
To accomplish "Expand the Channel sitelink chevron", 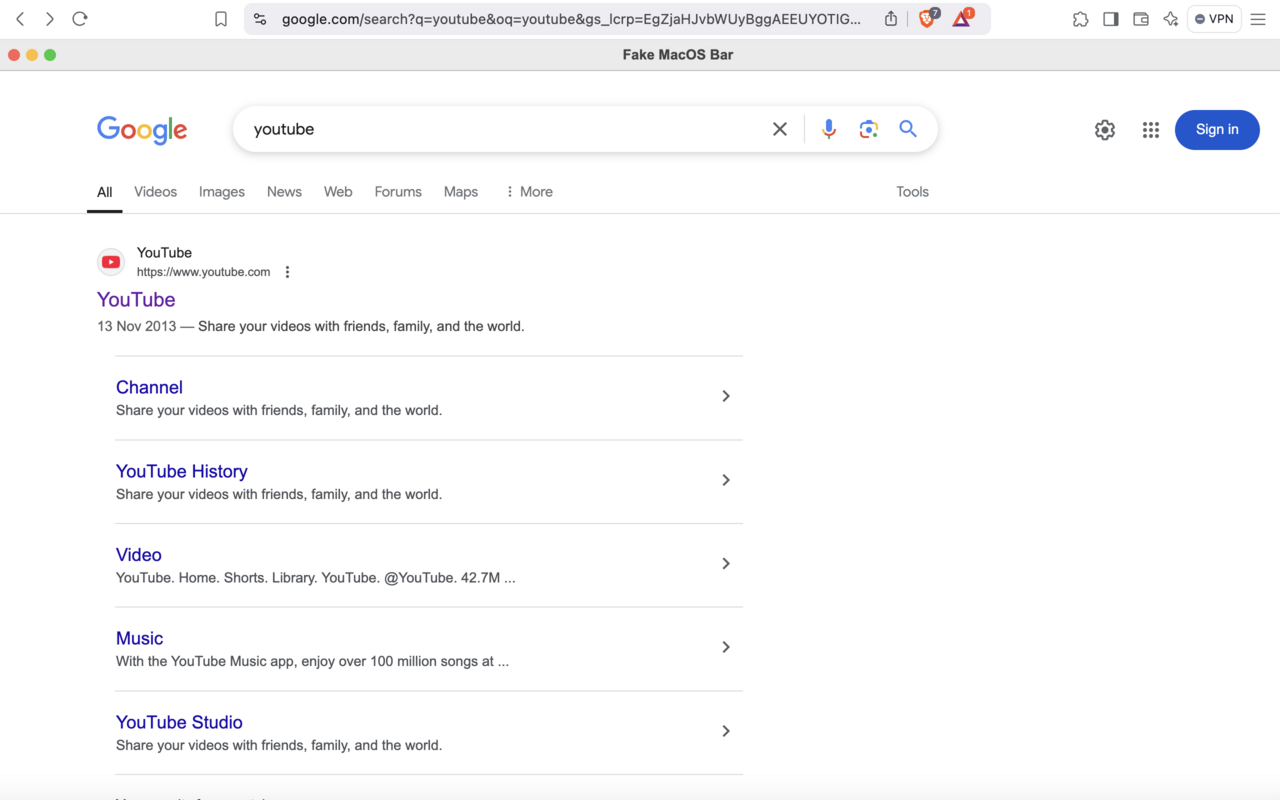I will pyautogui.click(x=726, y=396).
